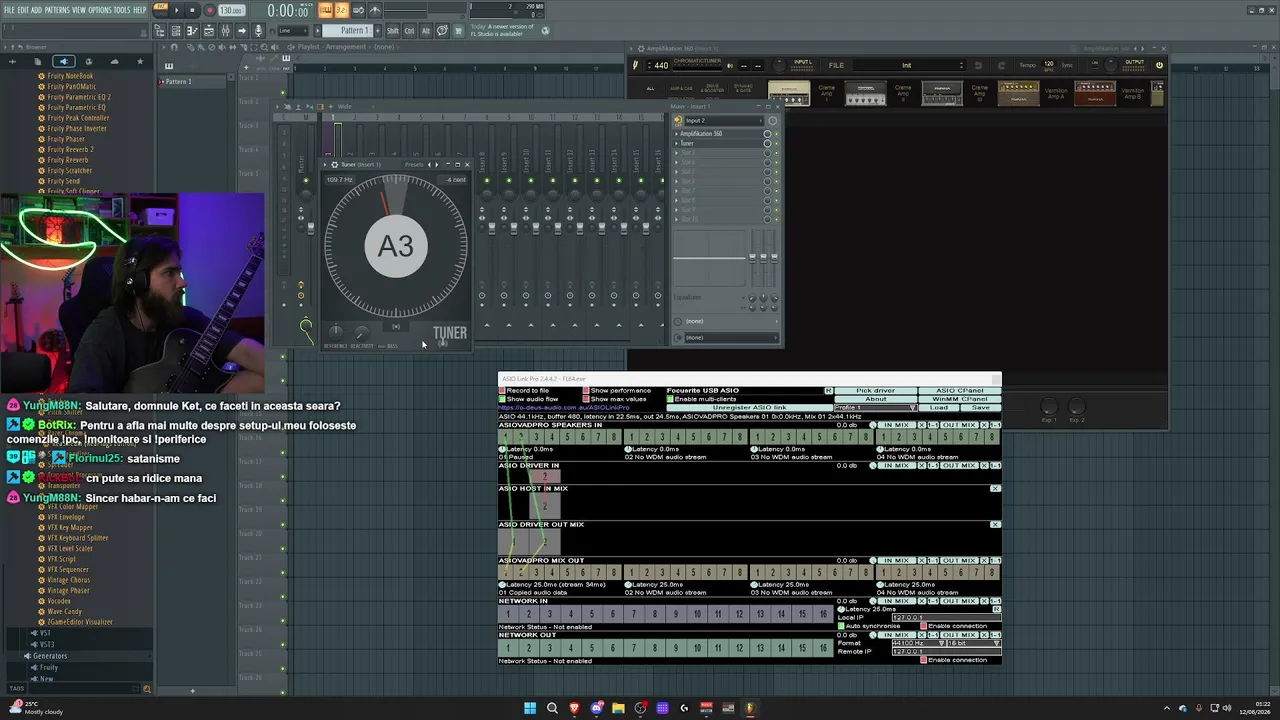This screenshot has height=720, width=1280.
Task: Open the Profile 1 dropdown in ASIO Link
Action: 876,408
